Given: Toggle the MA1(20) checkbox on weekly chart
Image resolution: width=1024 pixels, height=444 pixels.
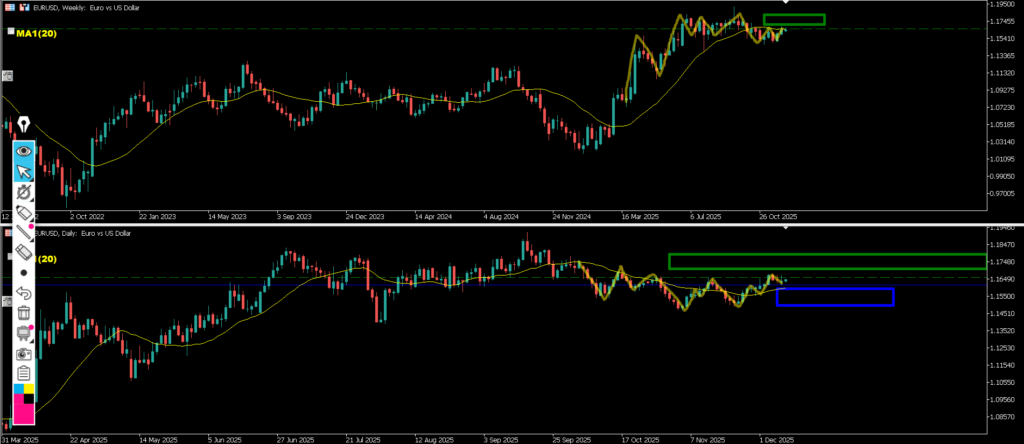Looking at the screenshot, I should [10, 33].
